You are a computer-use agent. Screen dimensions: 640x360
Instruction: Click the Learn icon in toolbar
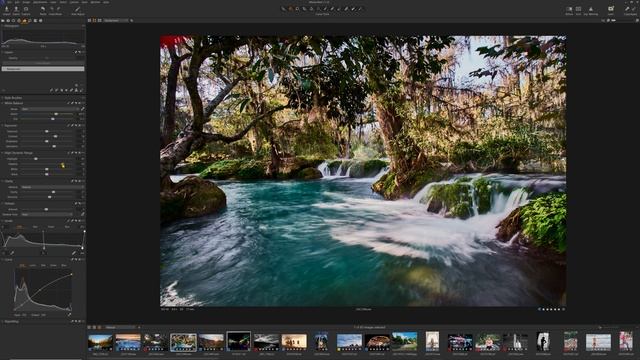[x=611, y=9]
